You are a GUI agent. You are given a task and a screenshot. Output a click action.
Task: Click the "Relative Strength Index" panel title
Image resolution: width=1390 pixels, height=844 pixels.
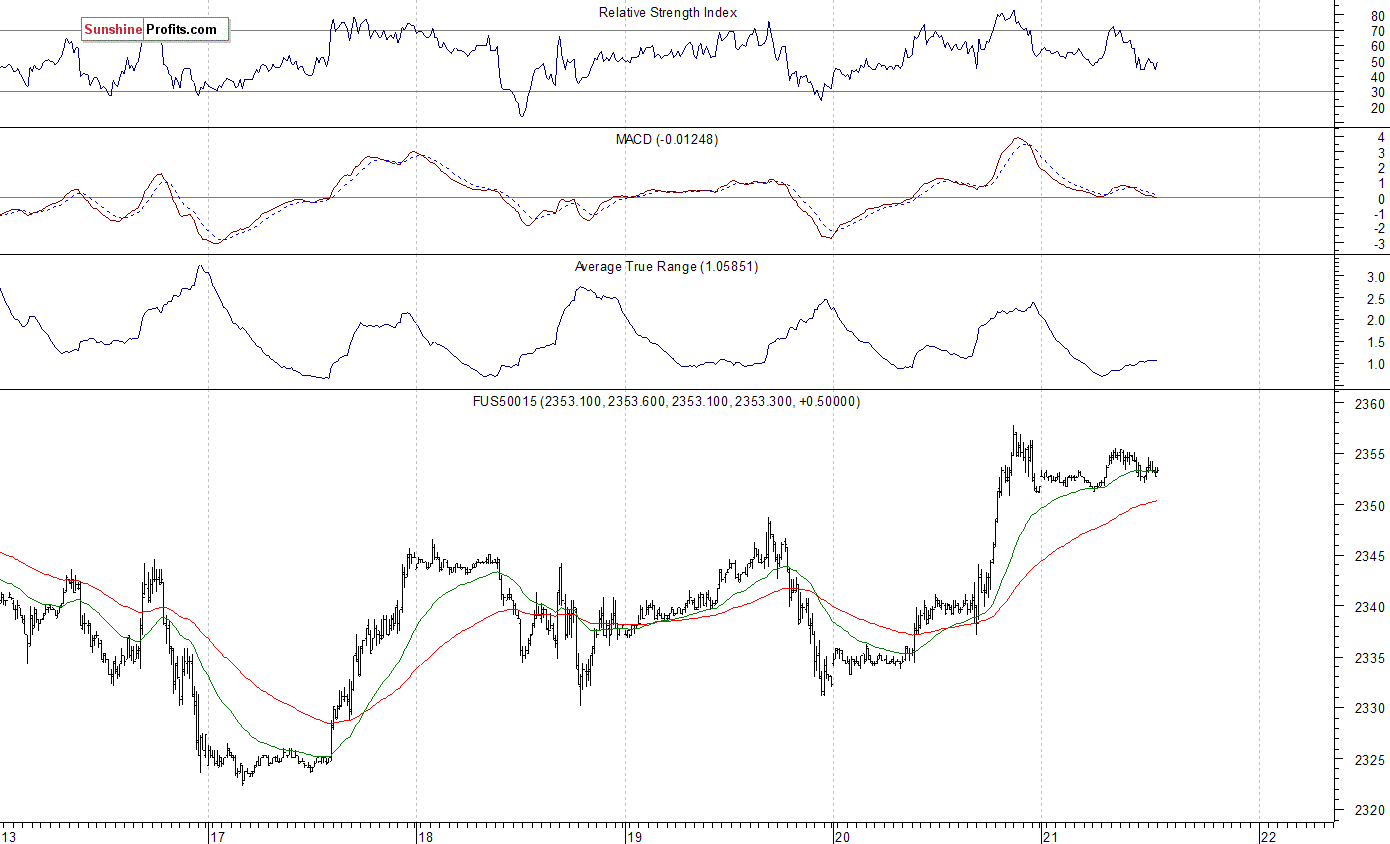tap(668, 13)
